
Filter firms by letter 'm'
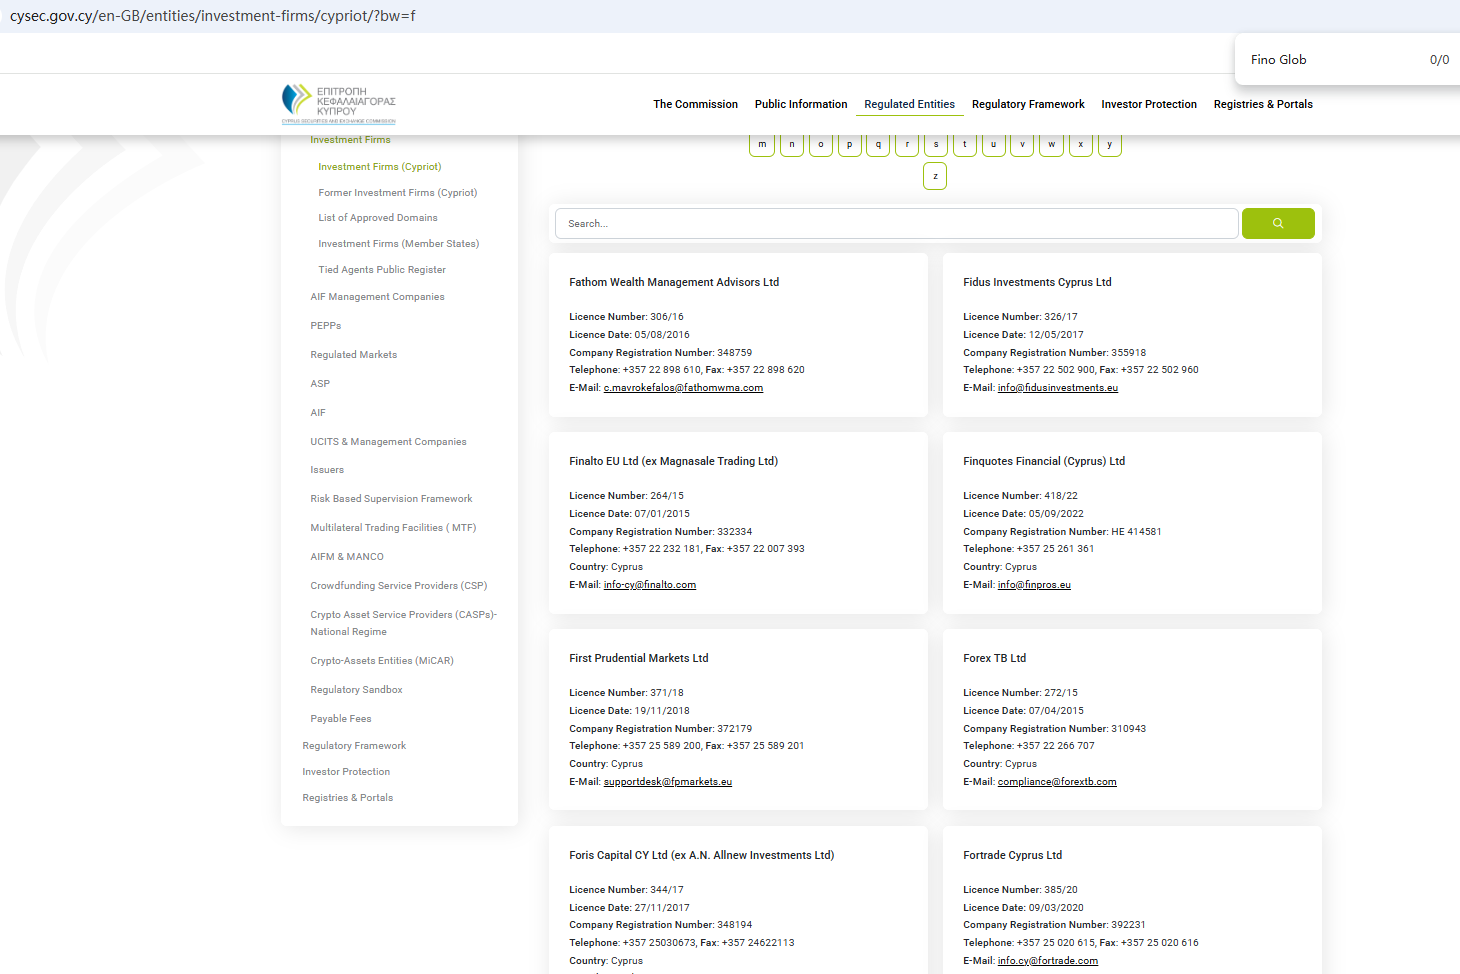(x=762, y=145)
